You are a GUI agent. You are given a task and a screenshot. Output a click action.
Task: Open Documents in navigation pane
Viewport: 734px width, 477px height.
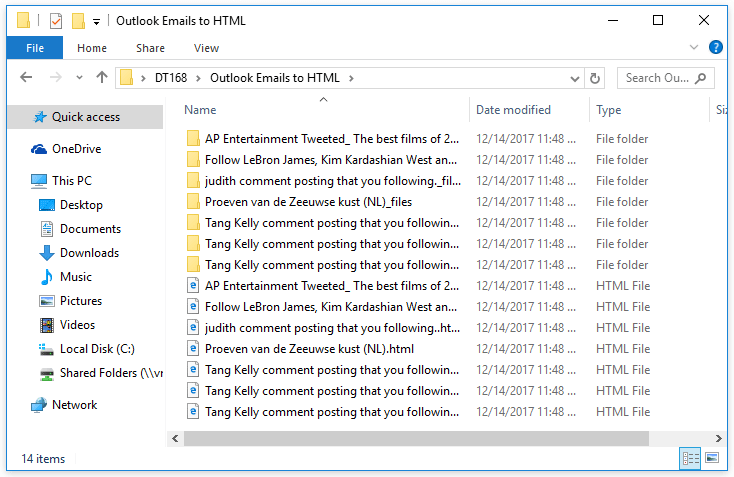click(x=90, y=229)
